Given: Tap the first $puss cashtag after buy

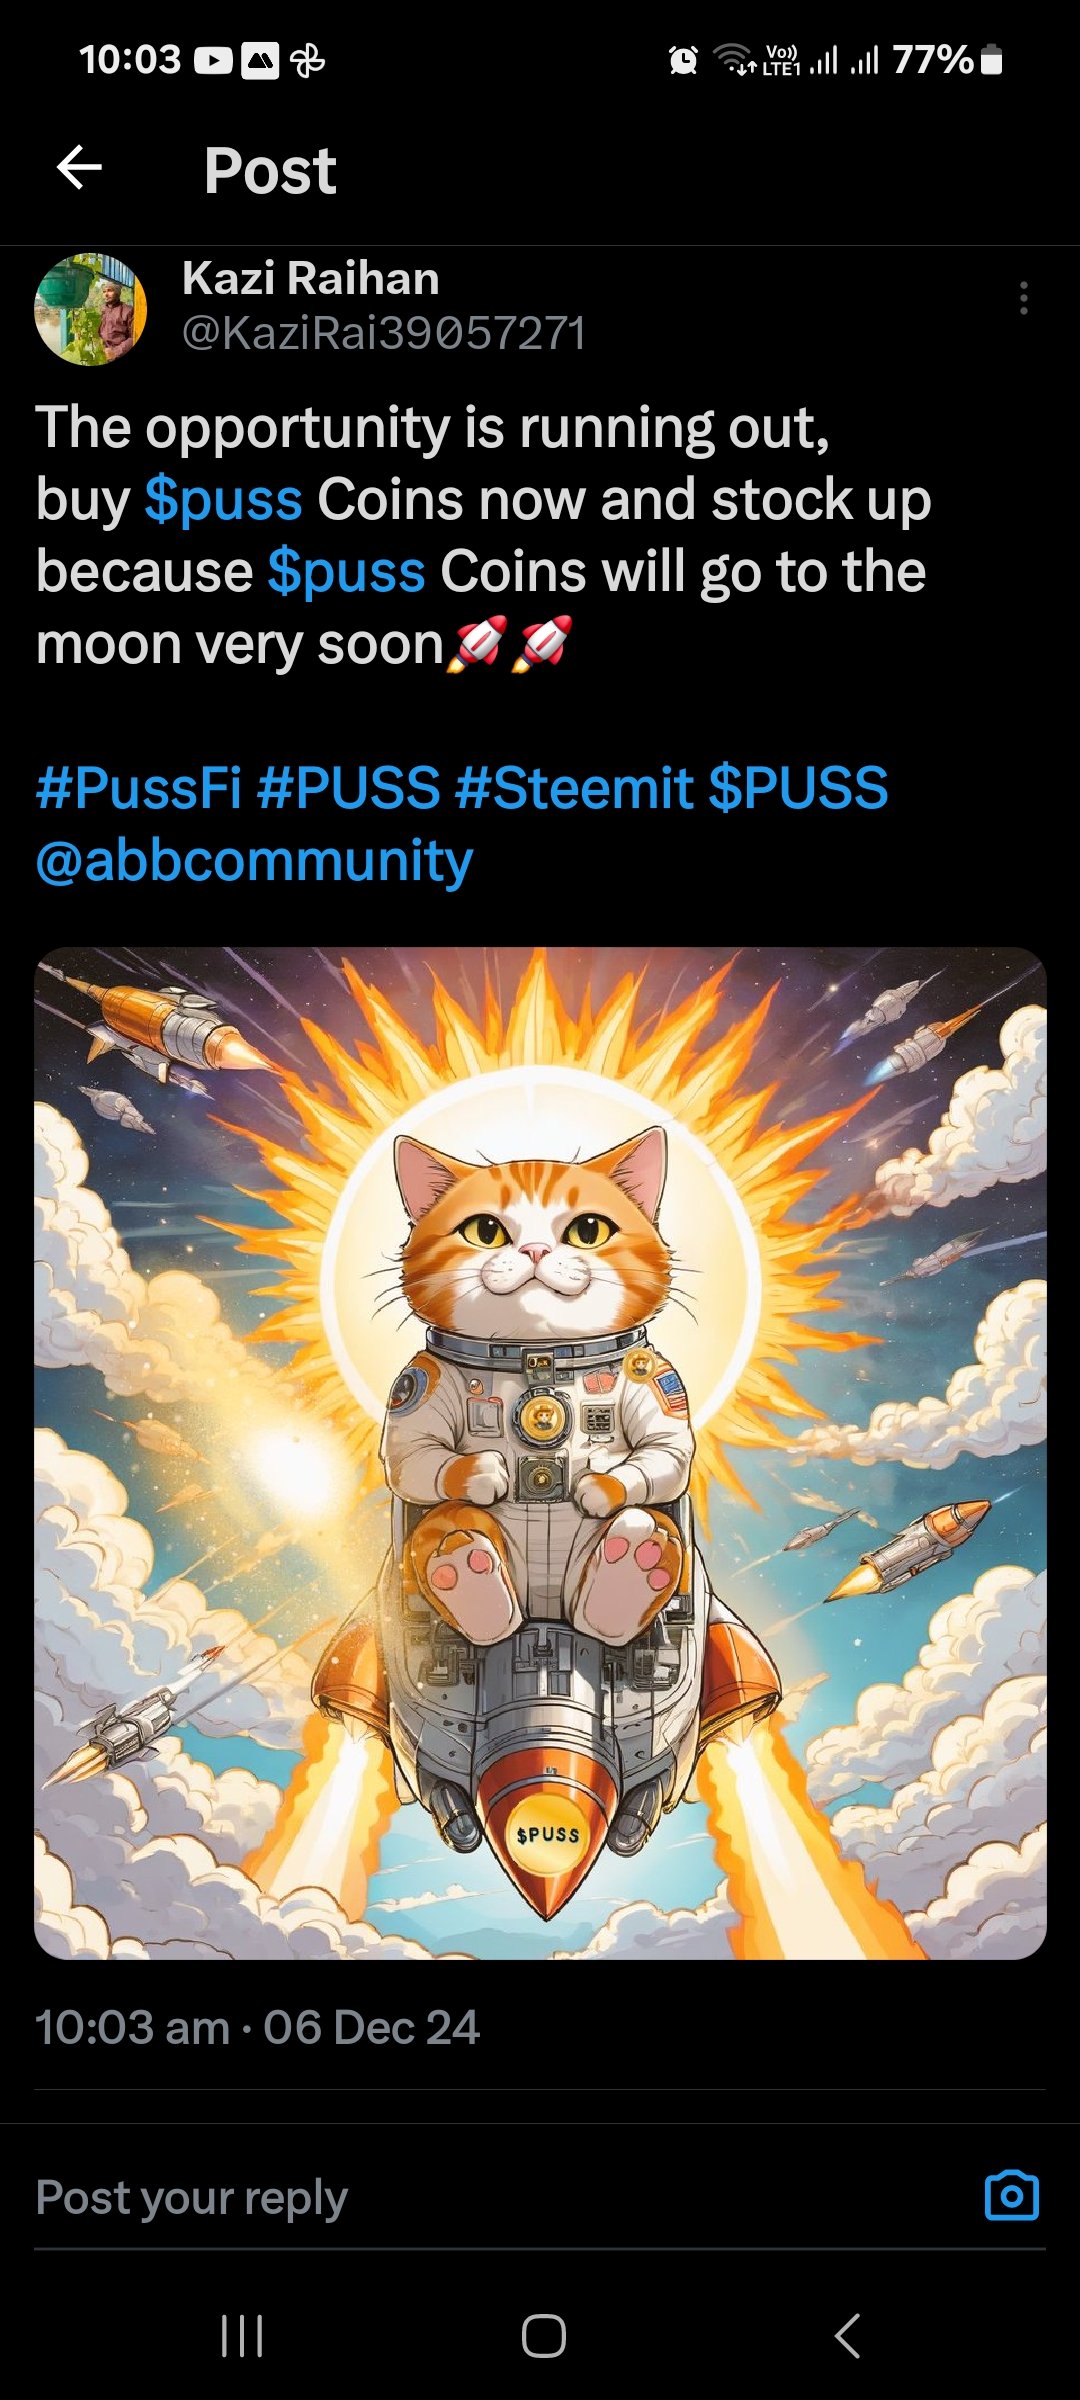Looking at the screenshot, I should point(224,500).
